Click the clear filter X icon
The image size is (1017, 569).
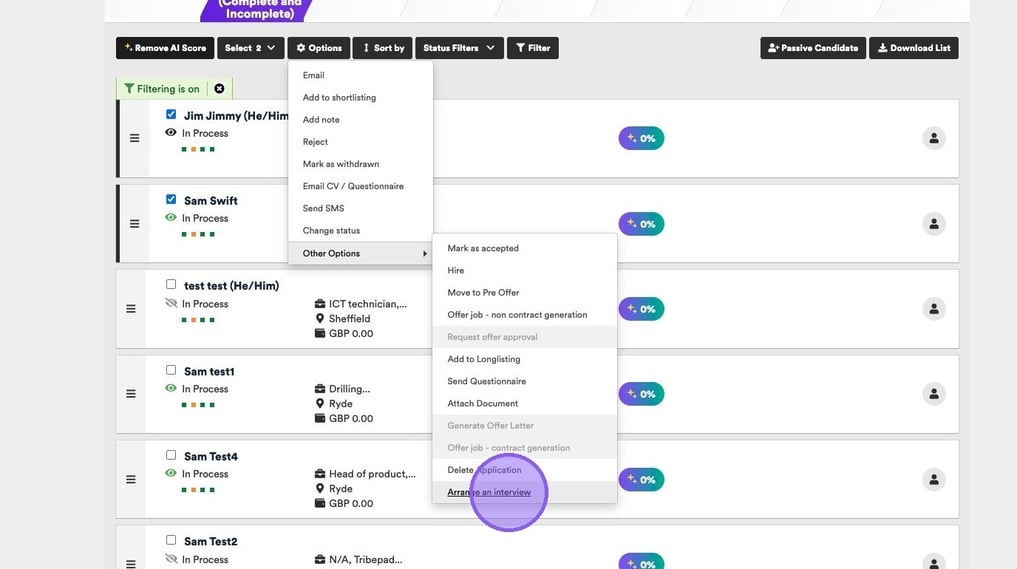pos(219,89)
